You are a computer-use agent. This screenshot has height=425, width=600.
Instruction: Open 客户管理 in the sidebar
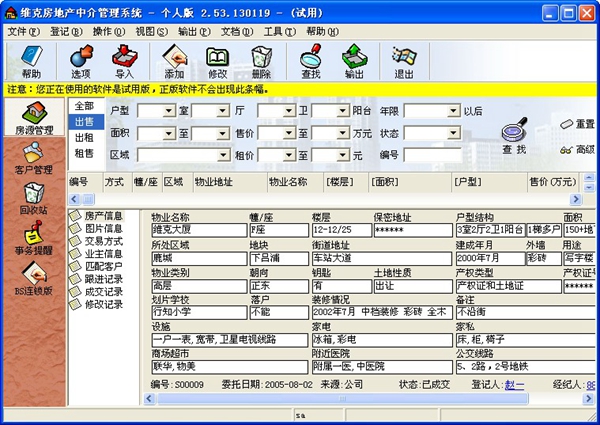pos(33,158)
